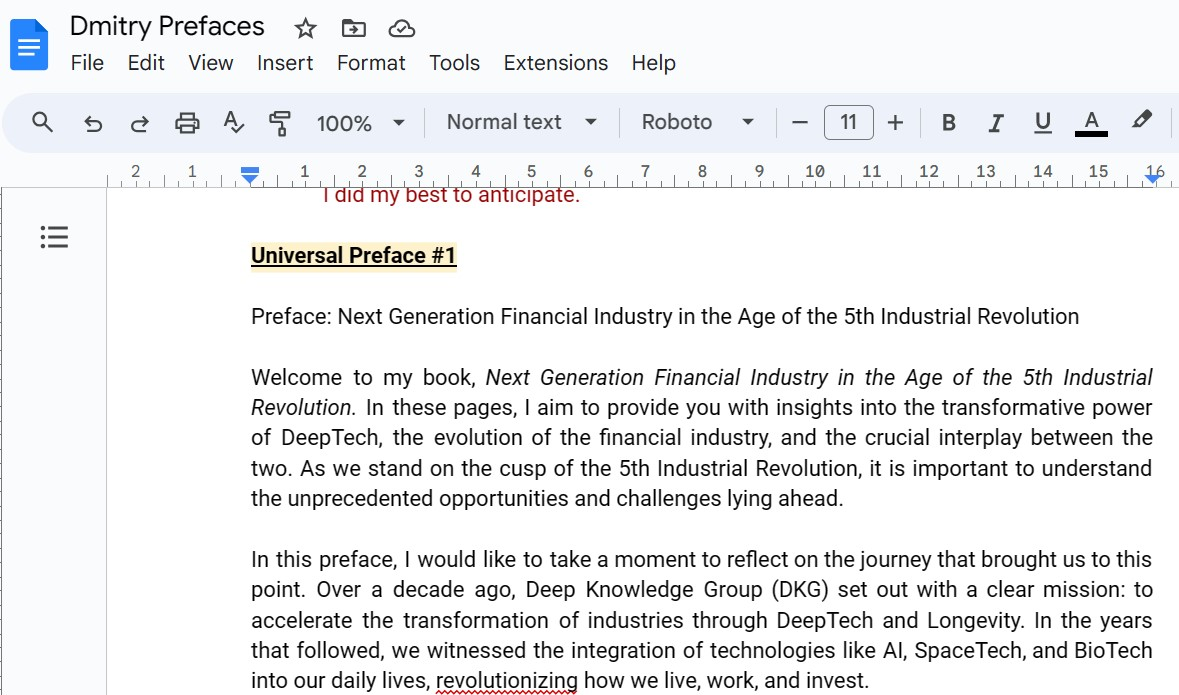Open the Roboto font family dropdown
1179x695 pixels.
coord(697,122)
